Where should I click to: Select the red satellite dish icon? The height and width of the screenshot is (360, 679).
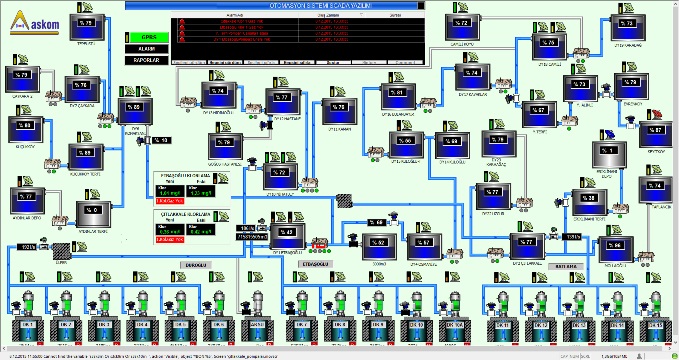(657, 114)
